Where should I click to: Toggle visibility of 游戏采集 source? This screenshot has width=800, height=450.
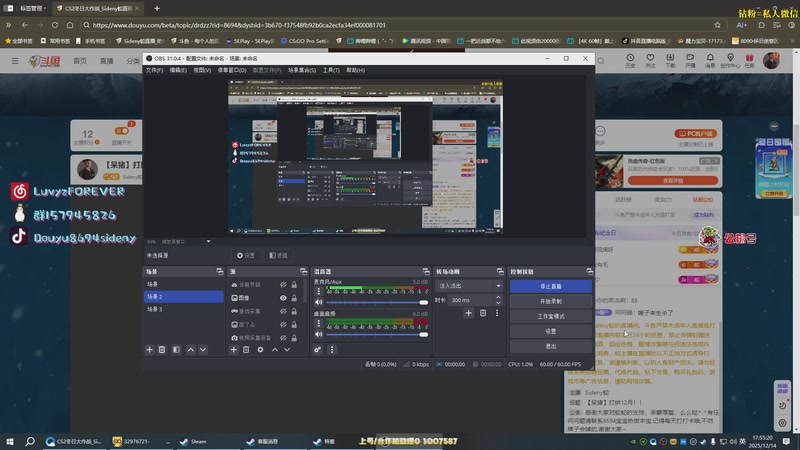[283, 311]
